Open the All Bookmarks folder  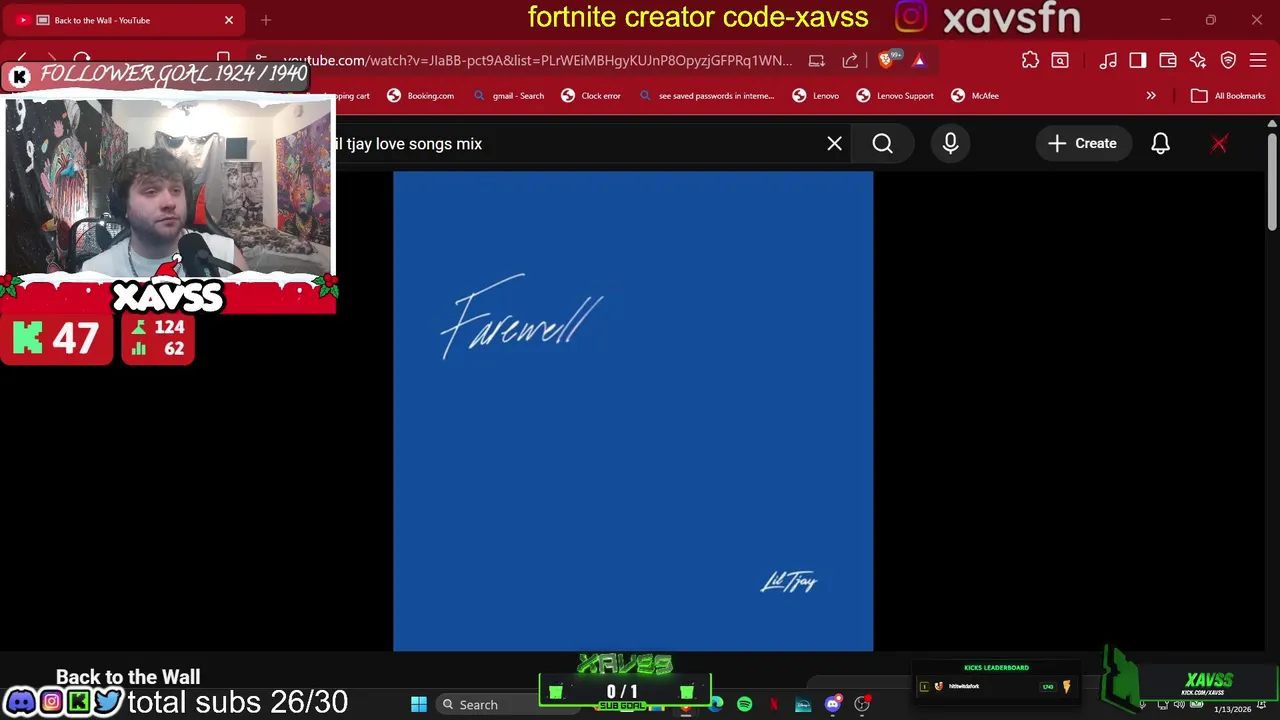coord(1228,96)
